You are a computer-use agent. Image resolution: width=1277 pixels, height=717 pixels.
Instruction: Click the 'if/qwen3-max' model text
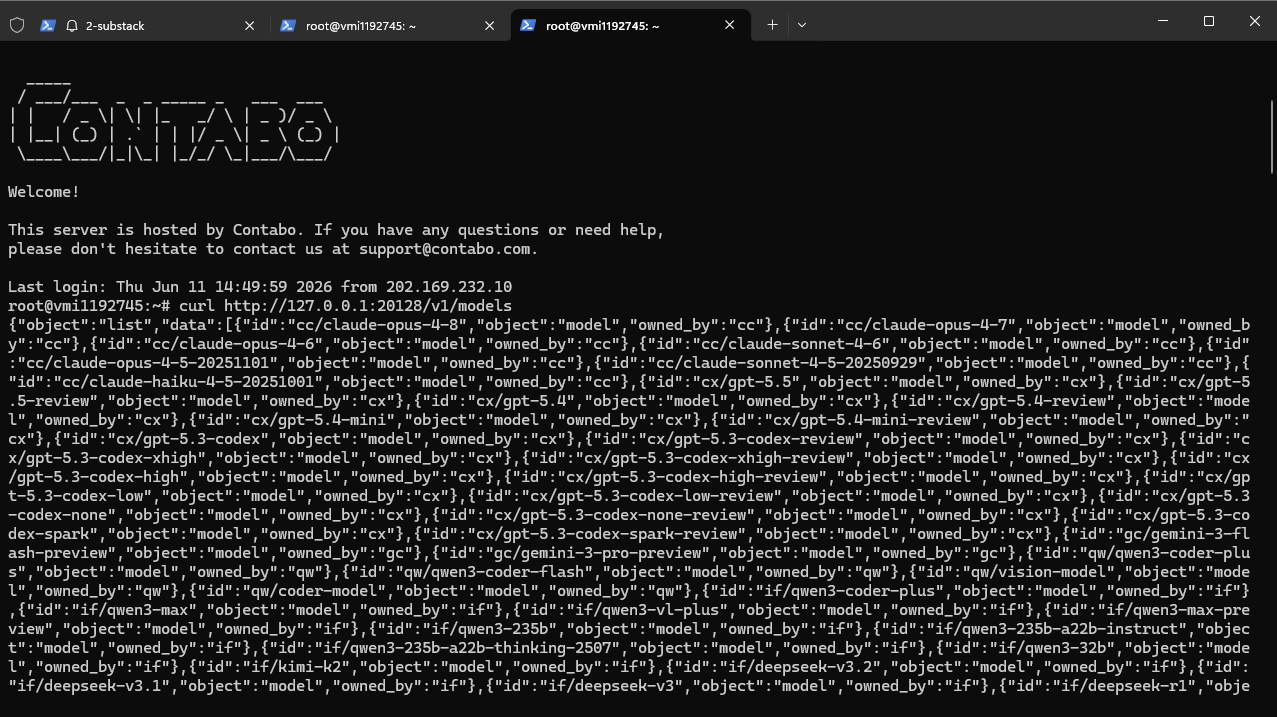[134, 610]
